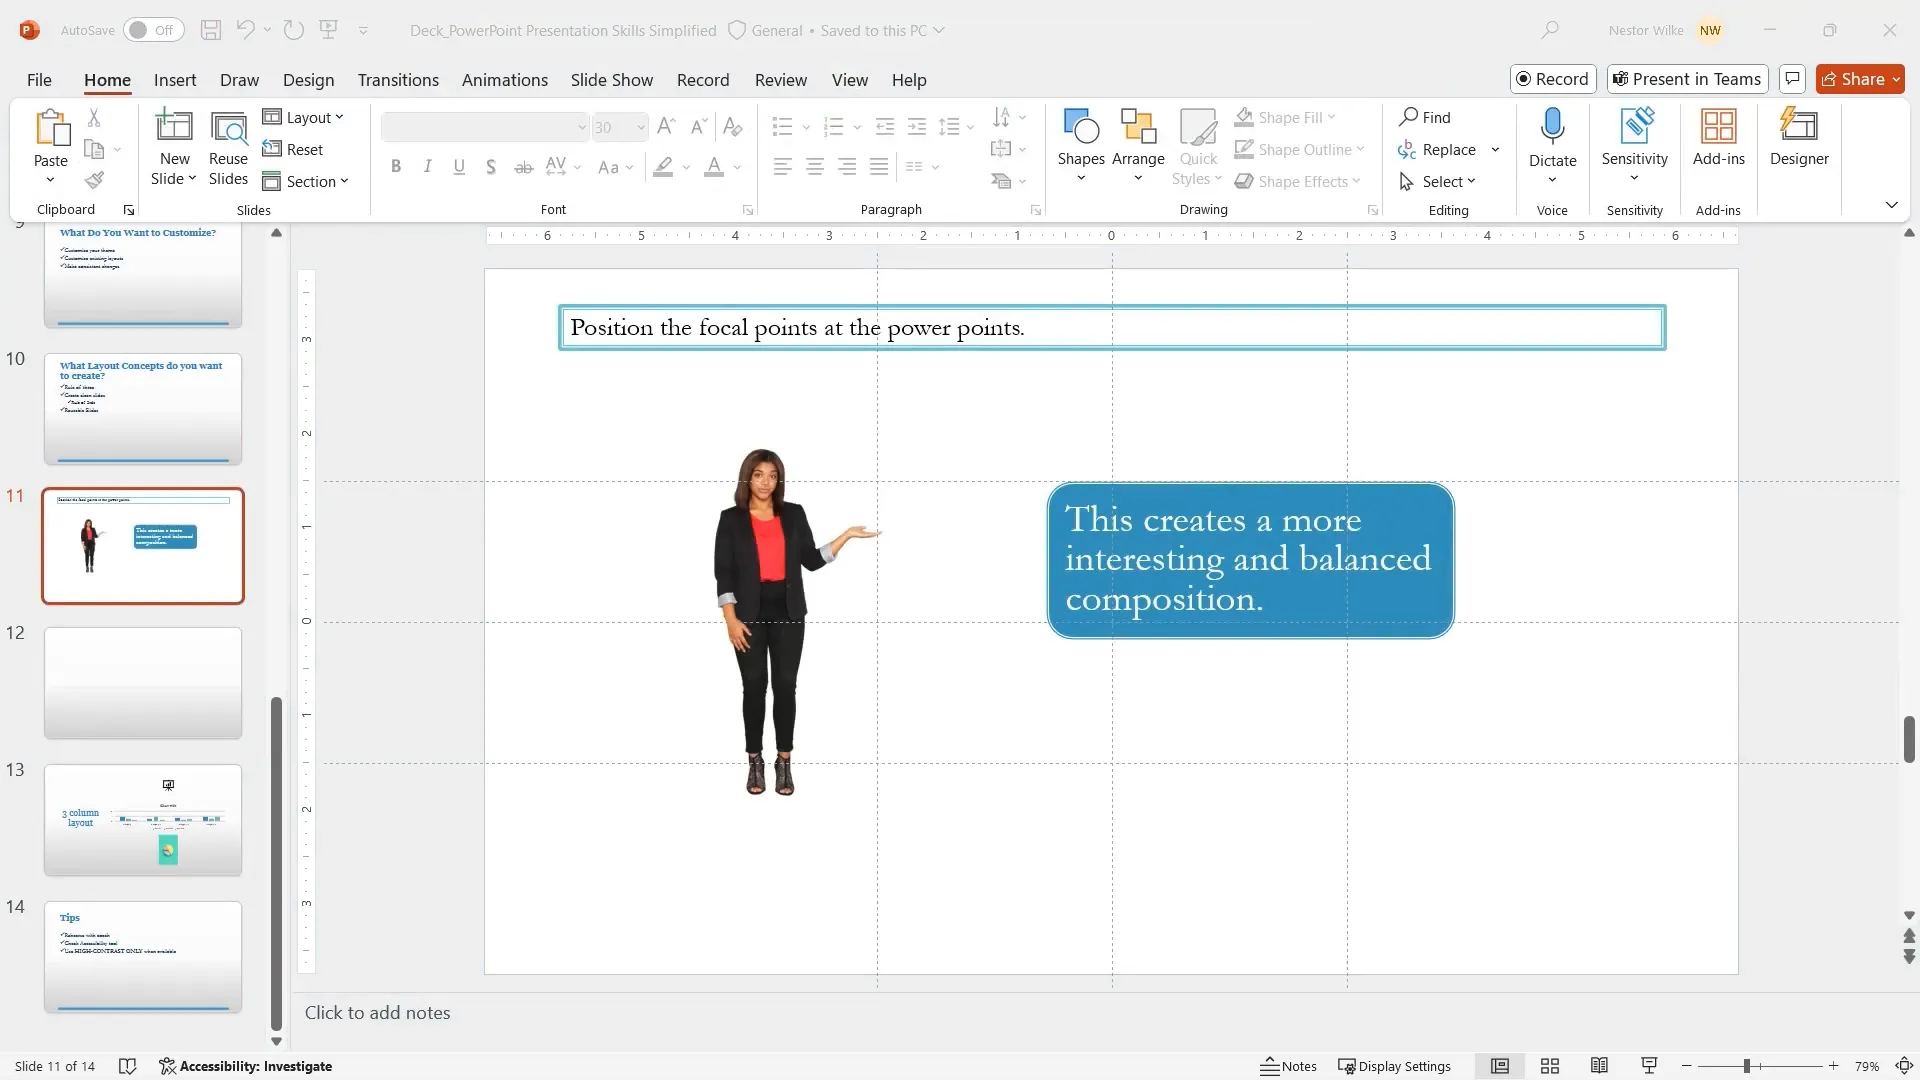Clear all formatting icon
Viewport: 1920px width, 1080px height.
pyautogui.click(x=732, y=126)
